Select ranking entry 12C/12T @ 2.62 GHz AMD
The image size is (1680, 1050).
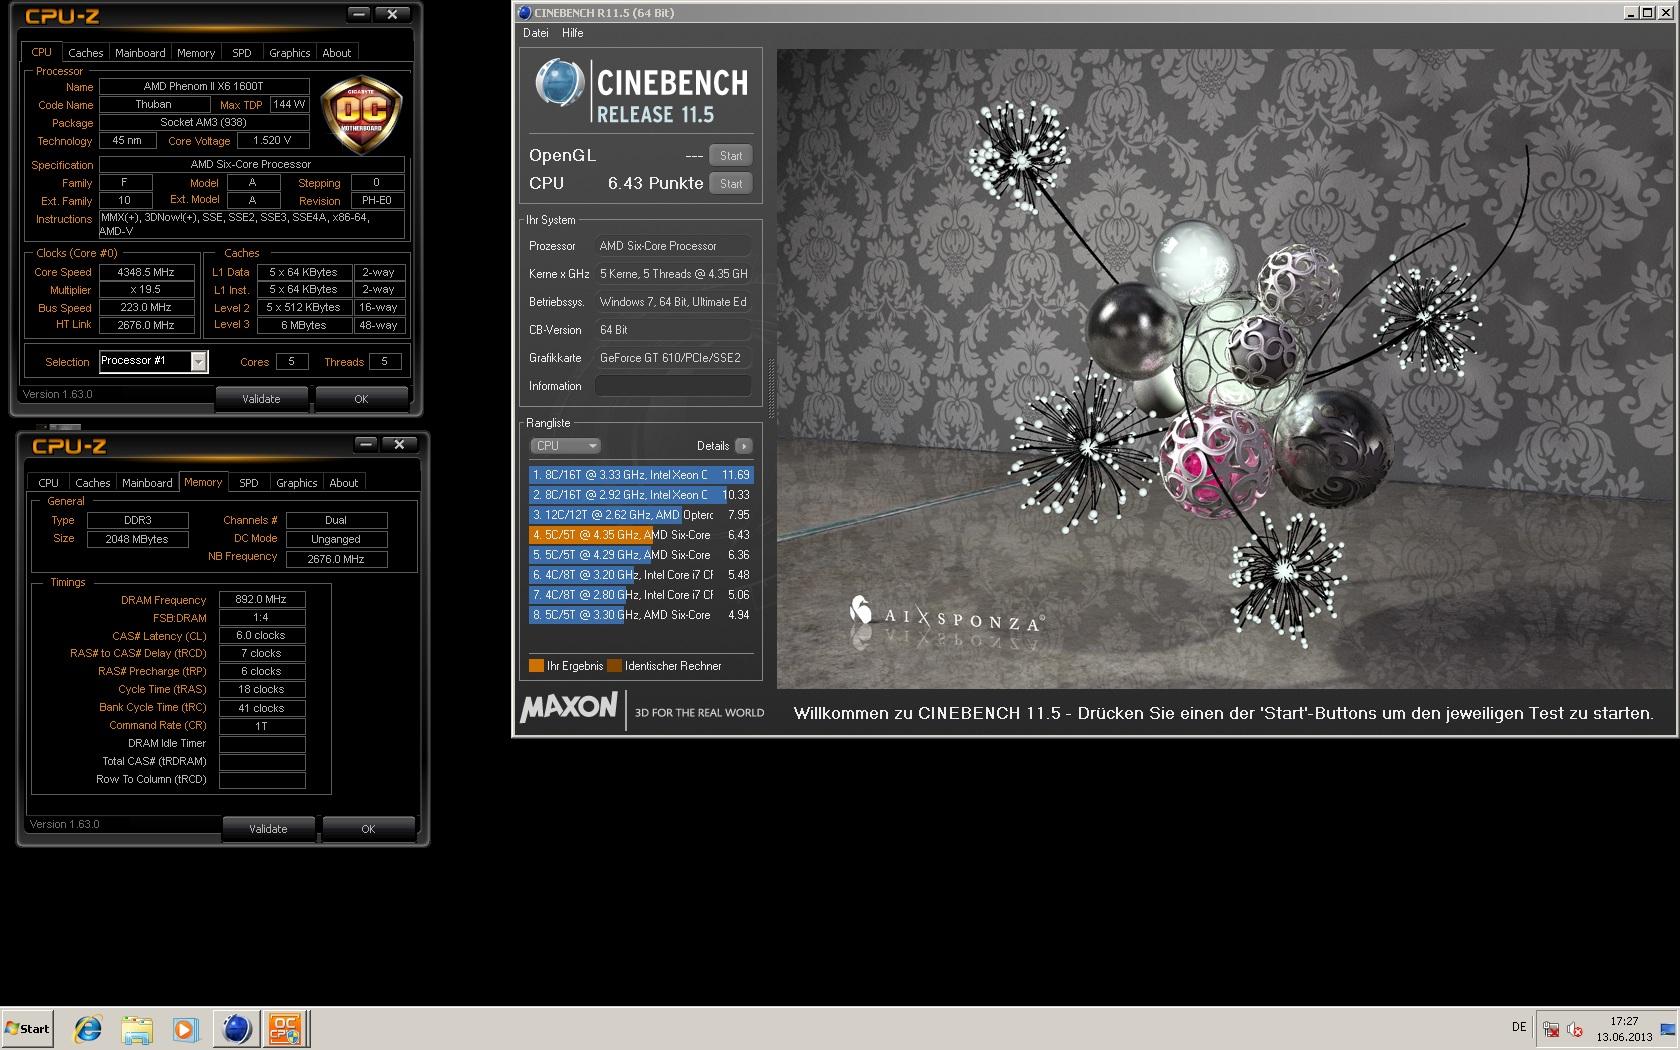(x=641, y=515)
